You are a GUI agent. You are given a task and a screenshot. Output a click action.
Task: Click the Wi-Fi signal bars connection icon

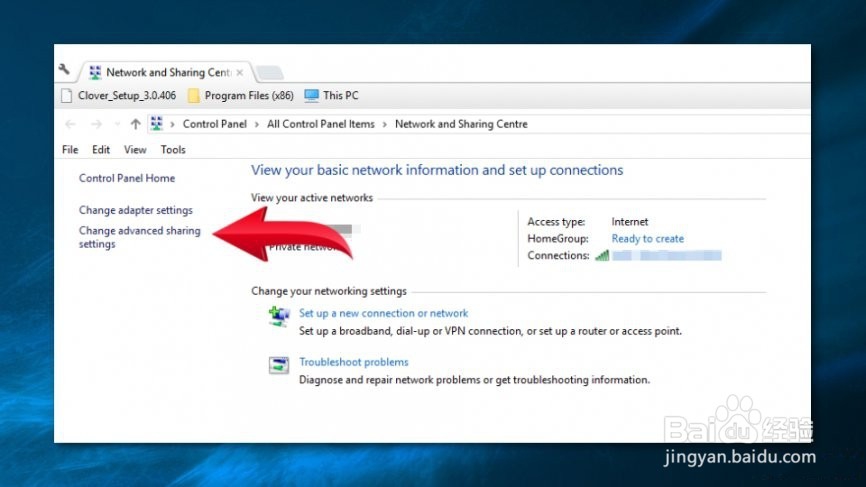(602, 255)
